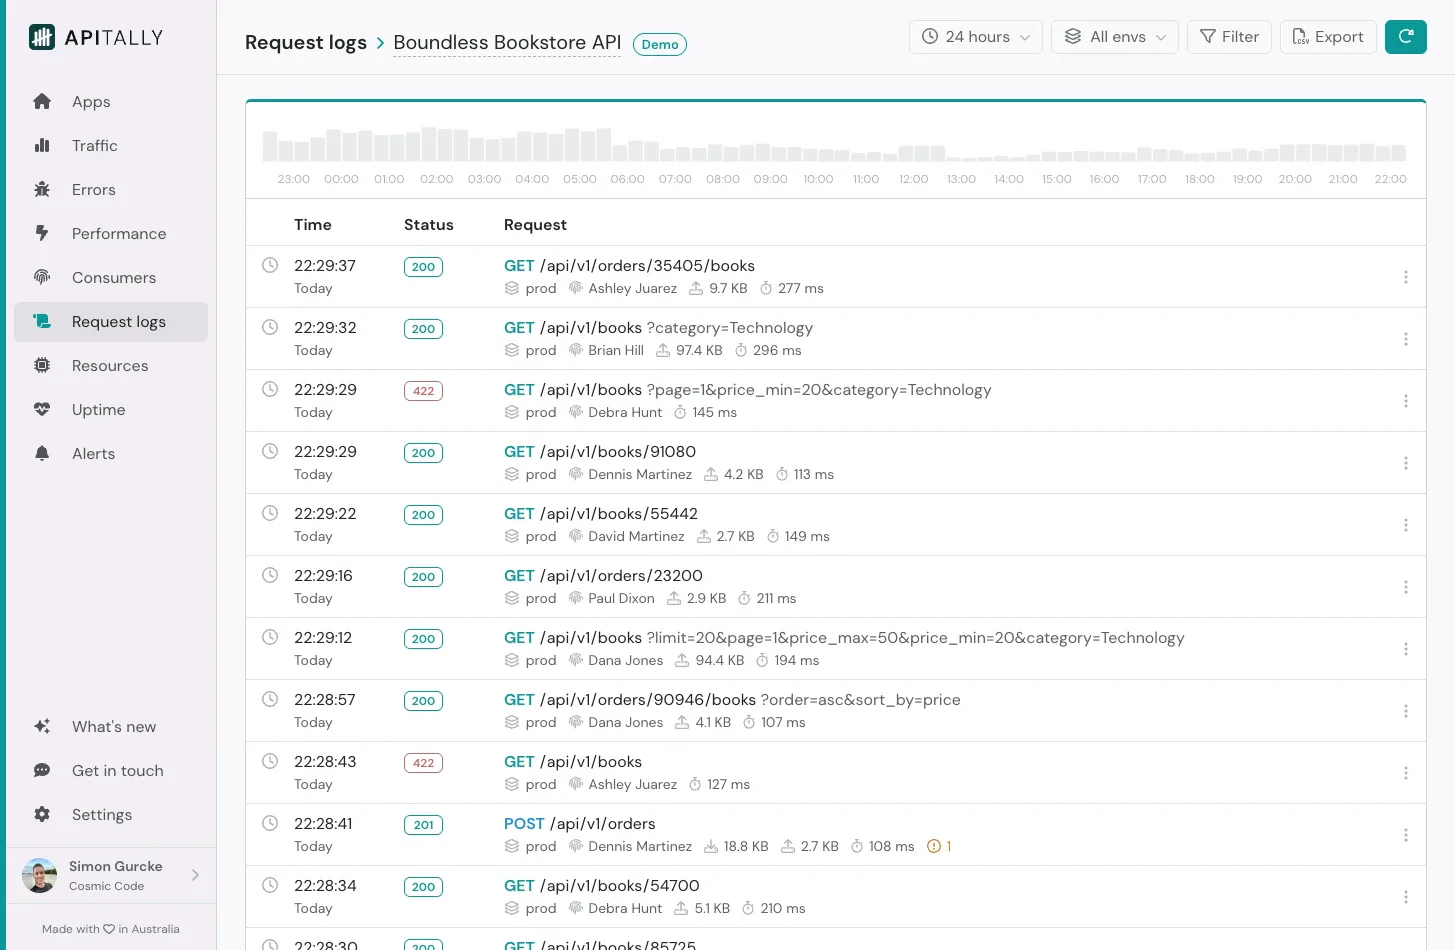1455x950 pixels.
Task: Click consumer name Paul Dixon
Action: tap(622, 598)
